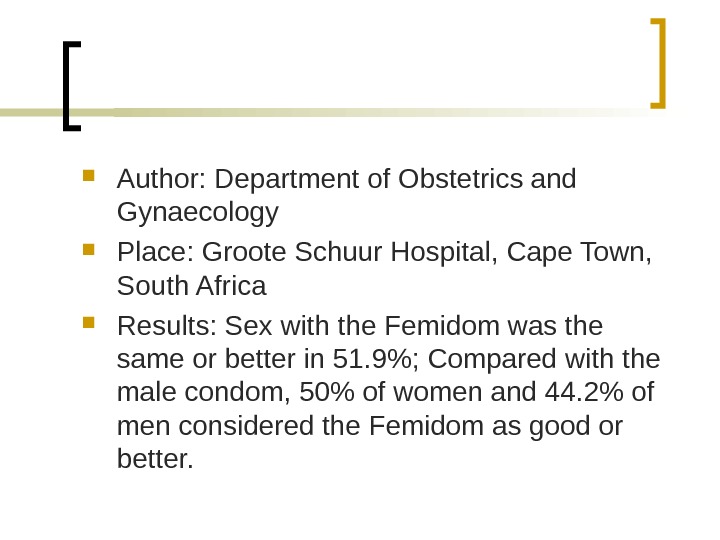Click the bullet beside the Author line
The height and width of the screenshot is (540, 720).
point(88,175)
